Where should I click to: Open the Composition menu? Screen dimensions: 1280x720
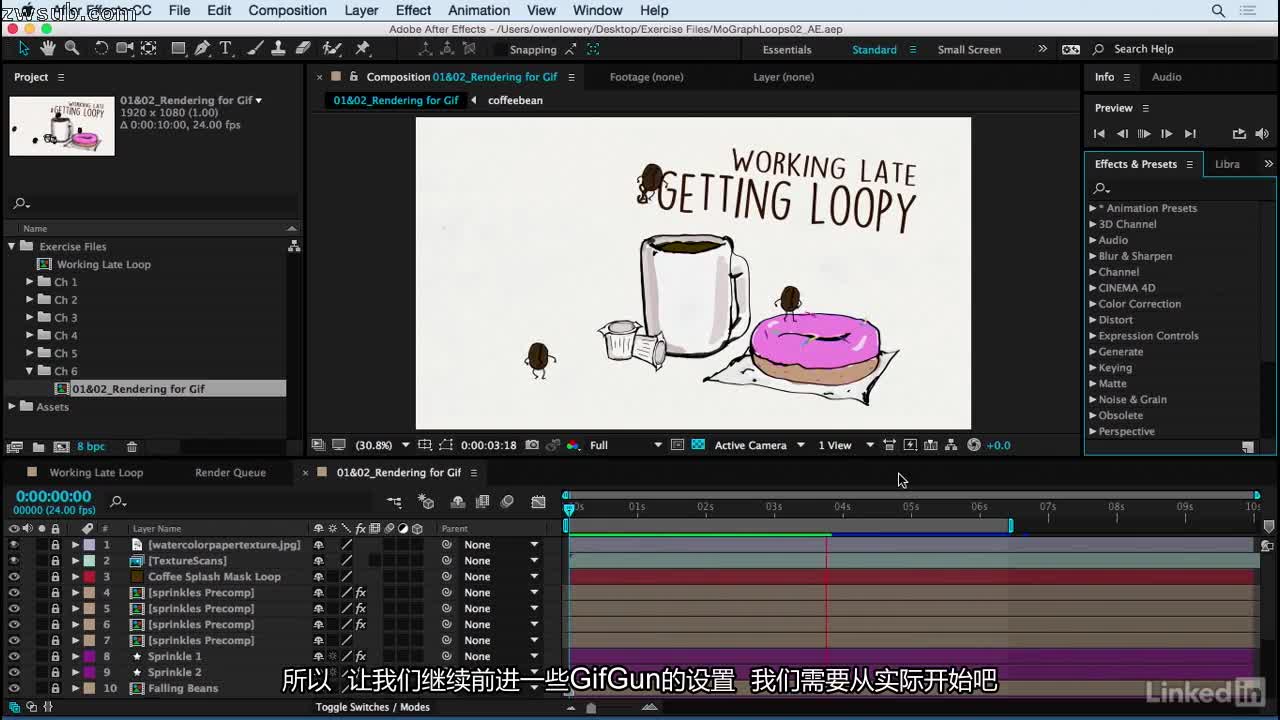287,10
